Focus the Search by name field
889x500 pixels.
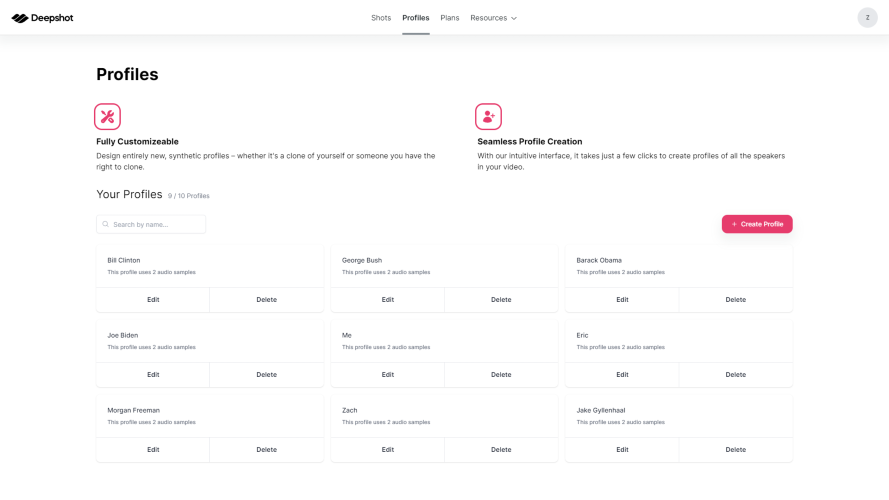click(151, 224)
